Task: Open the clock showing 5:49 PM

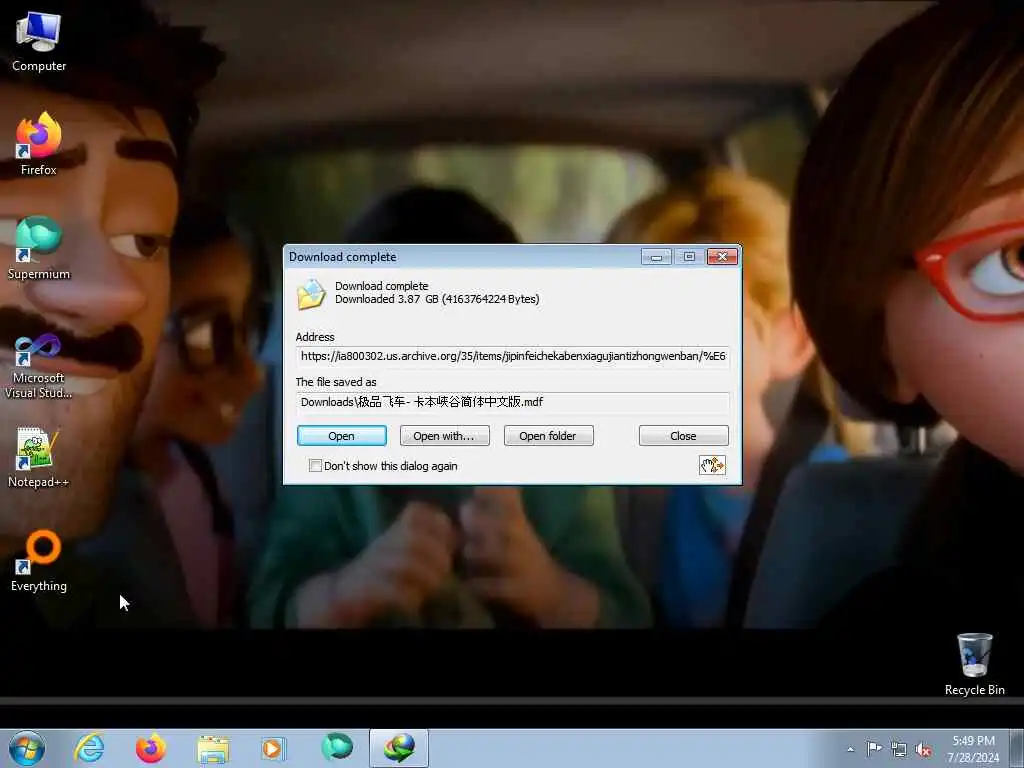Action: 973,749
